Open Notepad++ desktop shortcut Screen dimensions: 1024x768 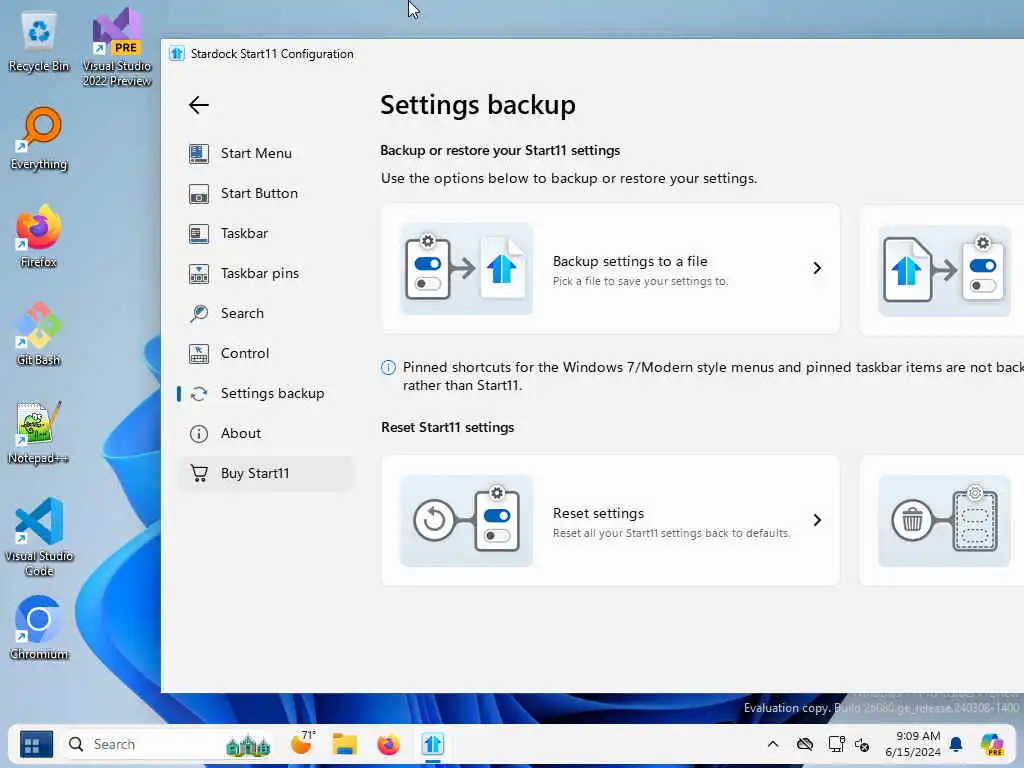tap(39, 433)
